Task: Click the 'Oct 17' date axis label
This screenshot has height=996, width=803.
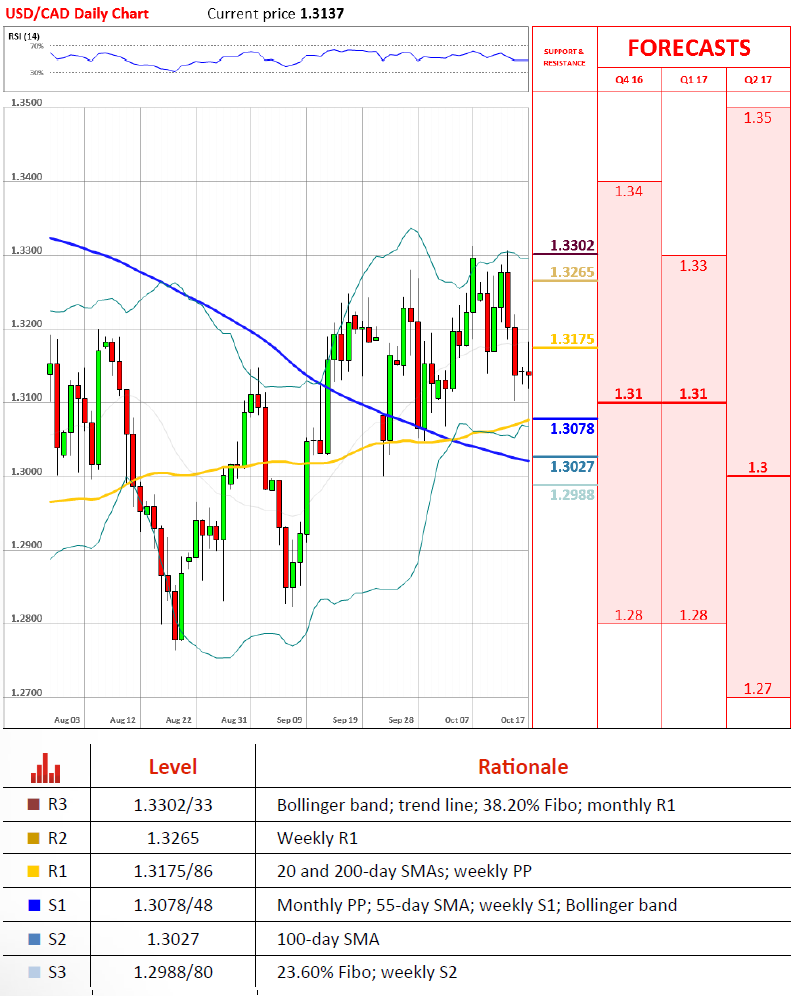Action: click(513, 720)
